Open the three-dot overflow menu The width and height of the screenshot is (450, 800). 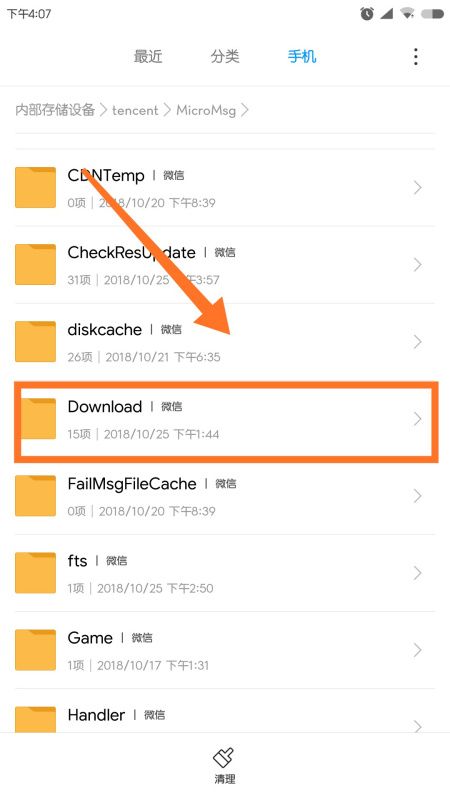[416, 57]
